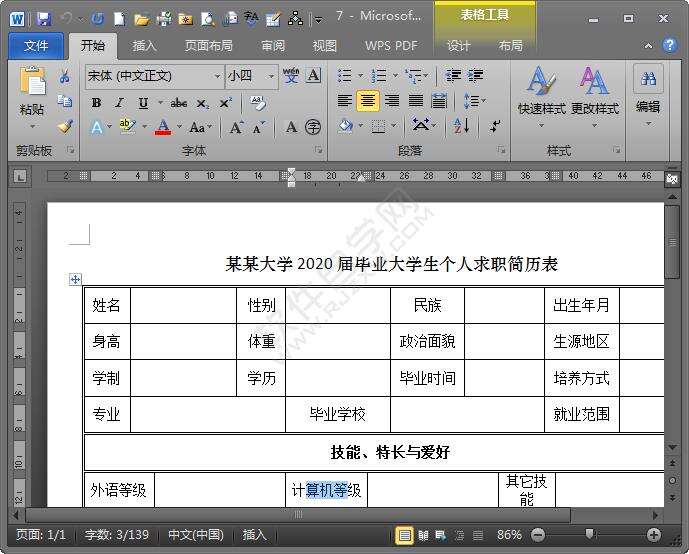The height and width of the screenshot is (554, 689).
Task: Apply the text highlight color
Action: click(x=127, y=127)
